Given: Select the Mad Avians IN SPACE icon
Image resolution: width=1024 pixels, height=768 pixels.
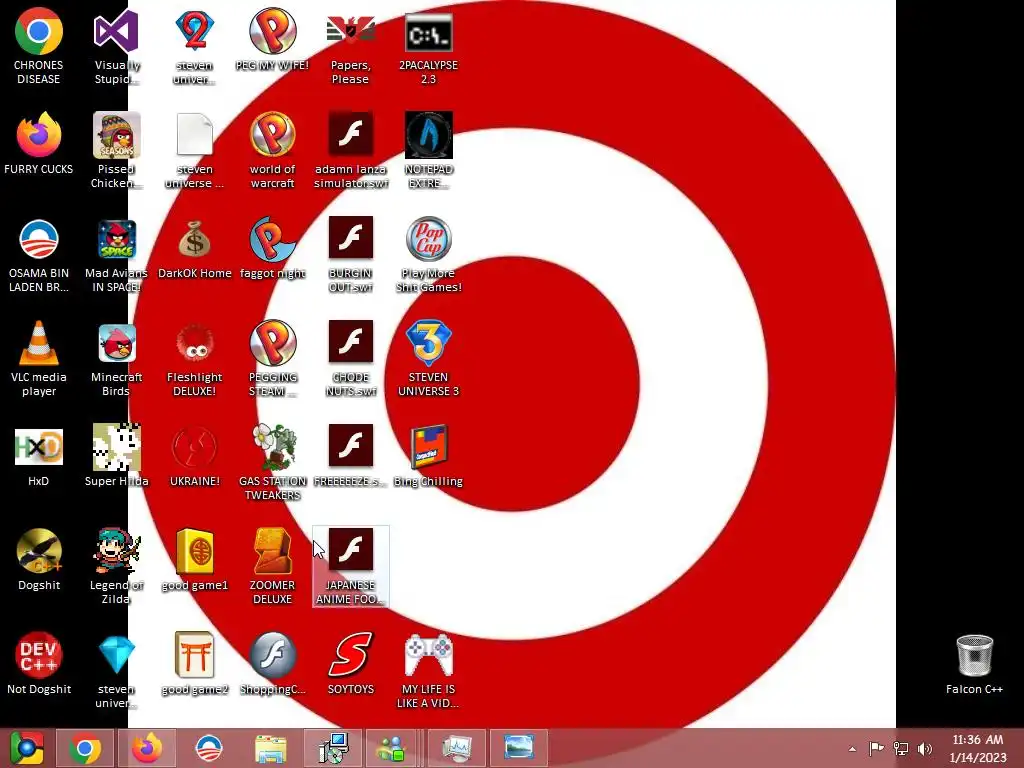Looking at the screenshot, I should pos(116,255).
